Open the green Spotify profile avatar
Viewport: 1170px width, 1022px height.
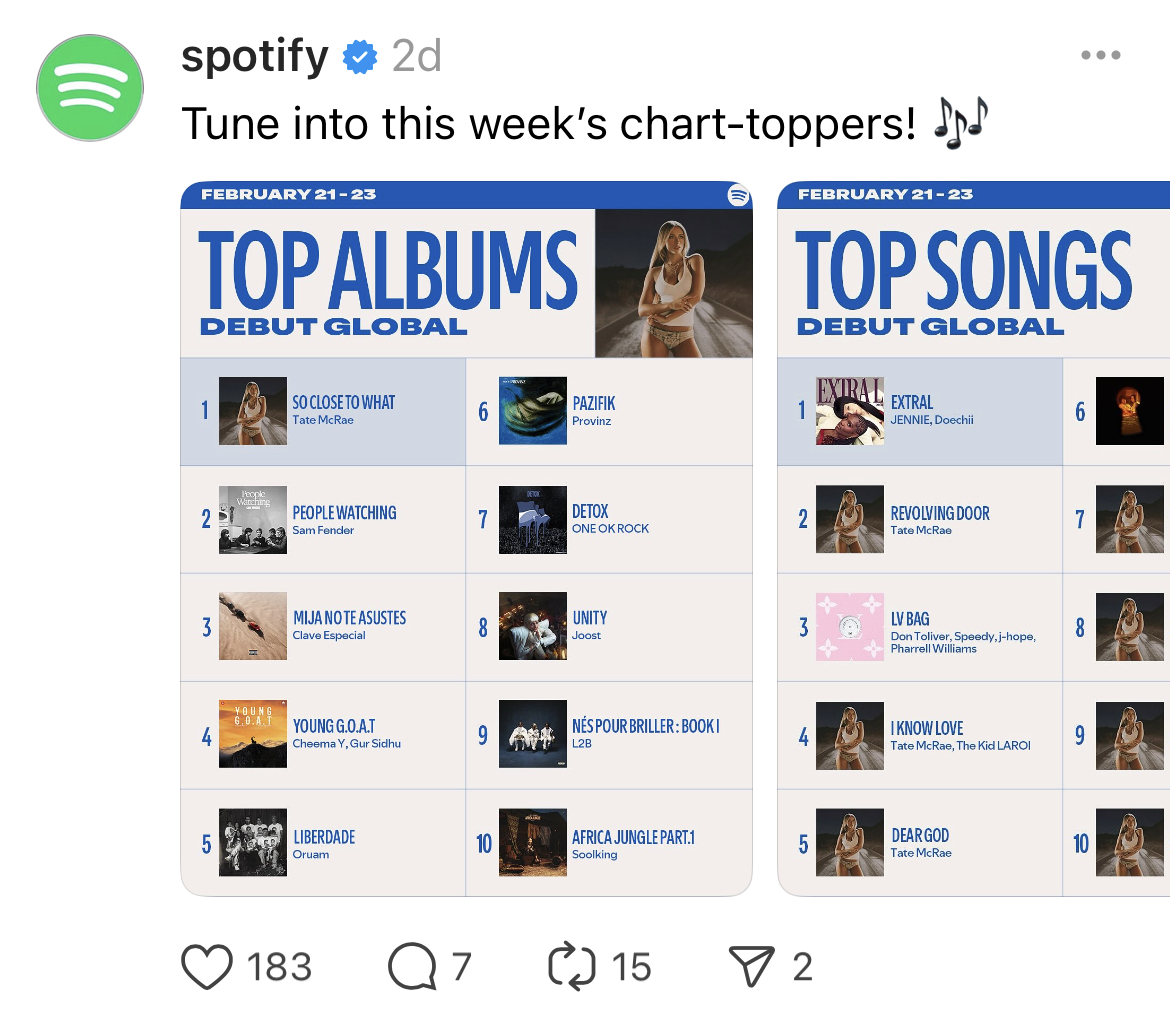tap(90, 88)
